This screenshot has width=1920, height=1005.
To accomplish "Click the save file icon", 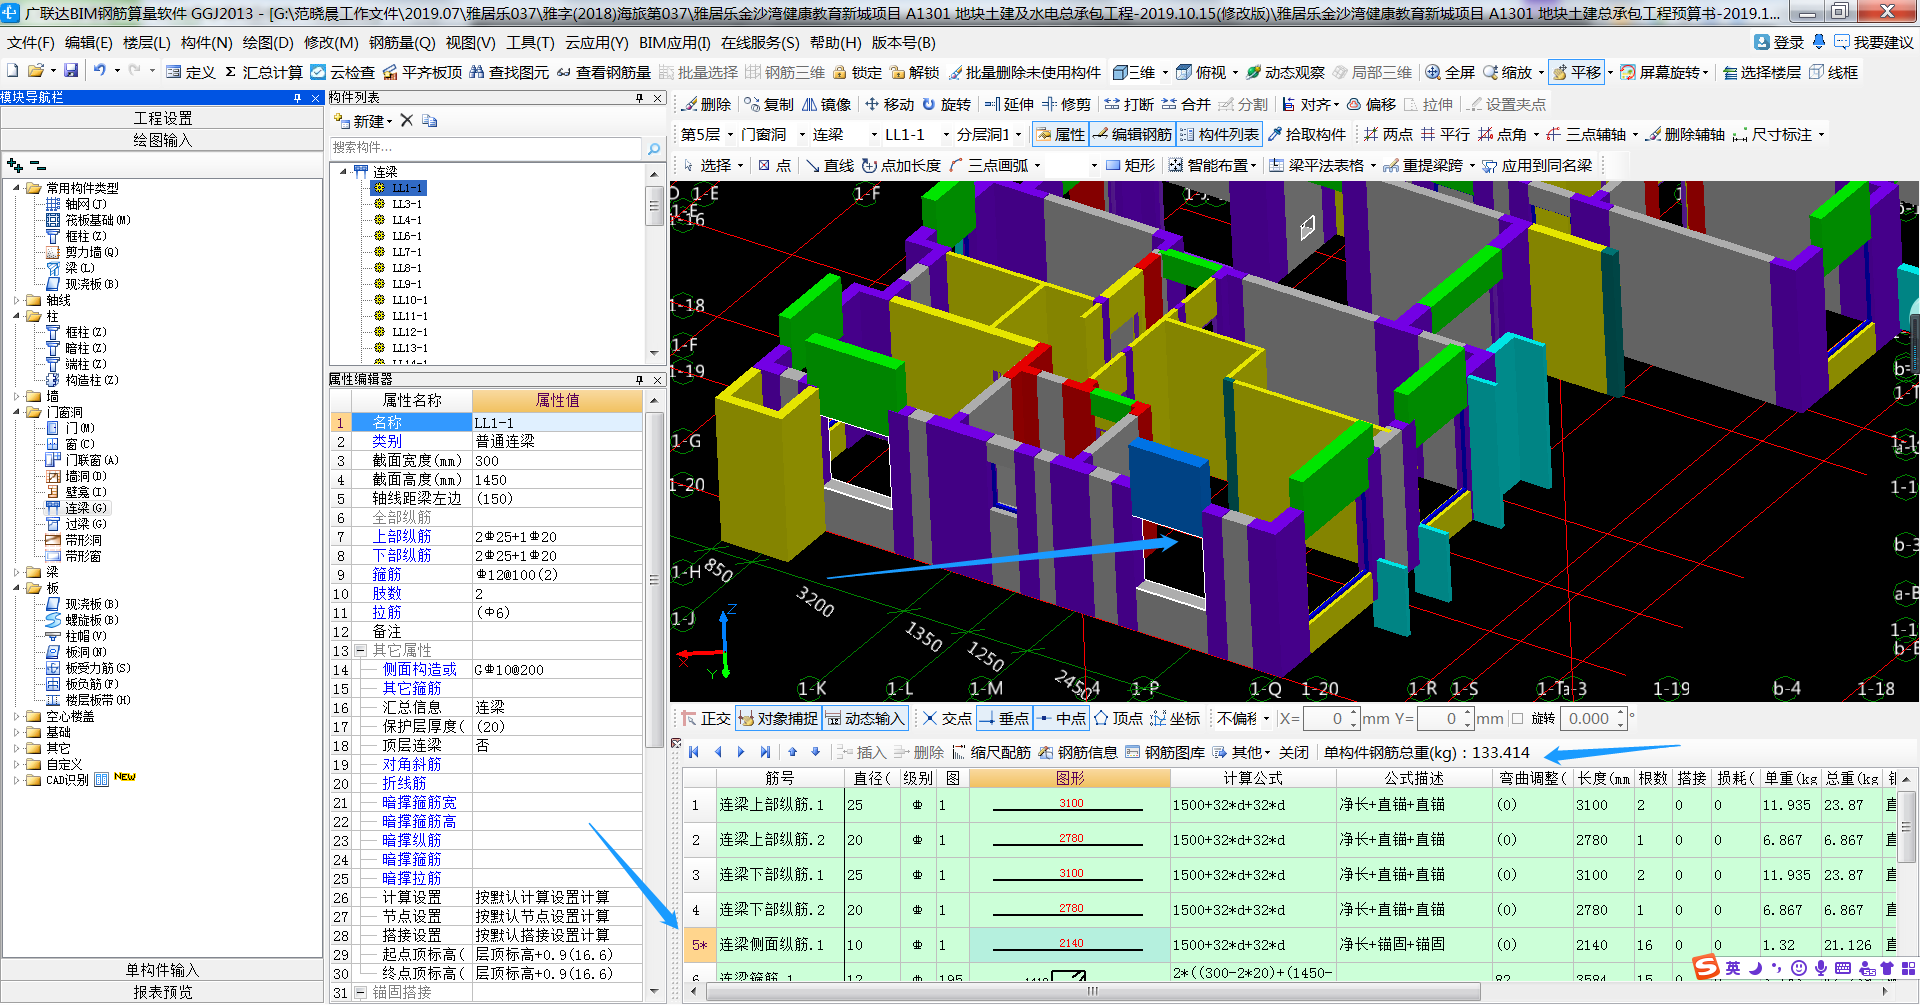I will (x=71, y=71).
